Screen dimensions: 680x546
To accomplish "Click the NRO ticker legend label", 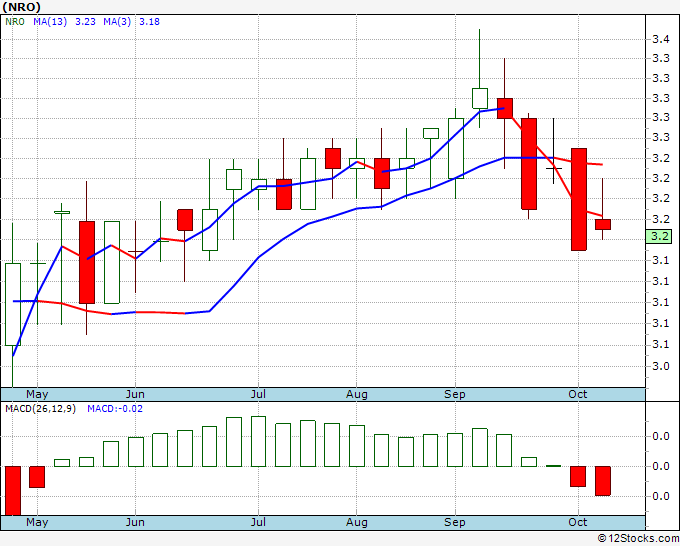I will (15, 21).
